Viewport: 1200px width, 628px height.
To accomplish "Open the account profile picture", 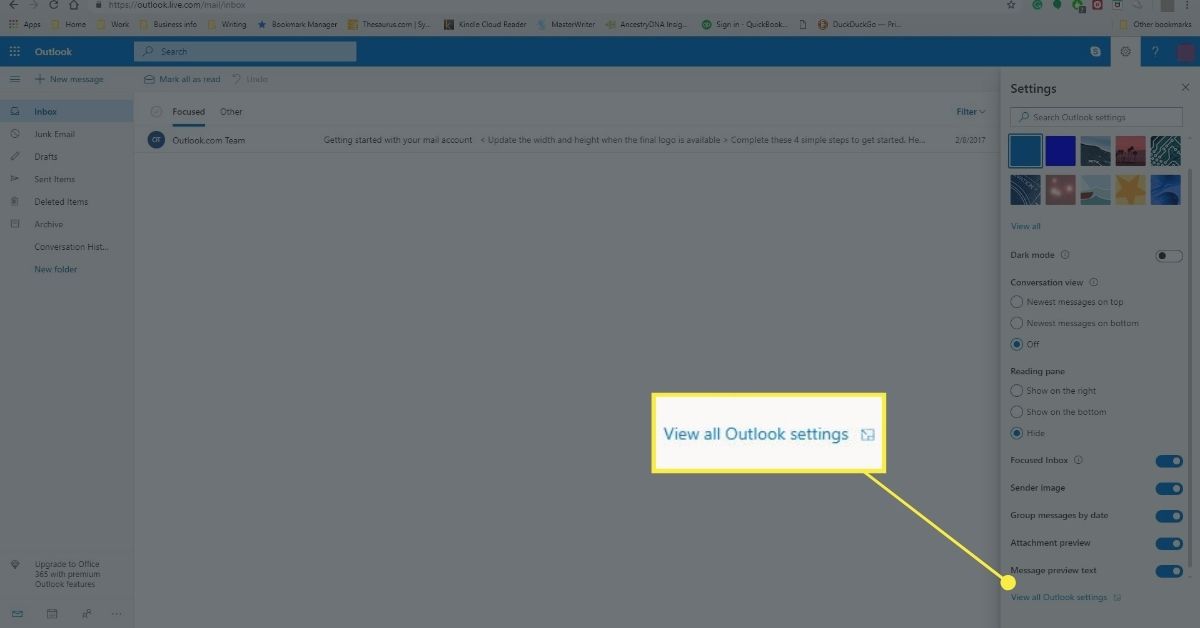I will click(x=1184, y=52).
